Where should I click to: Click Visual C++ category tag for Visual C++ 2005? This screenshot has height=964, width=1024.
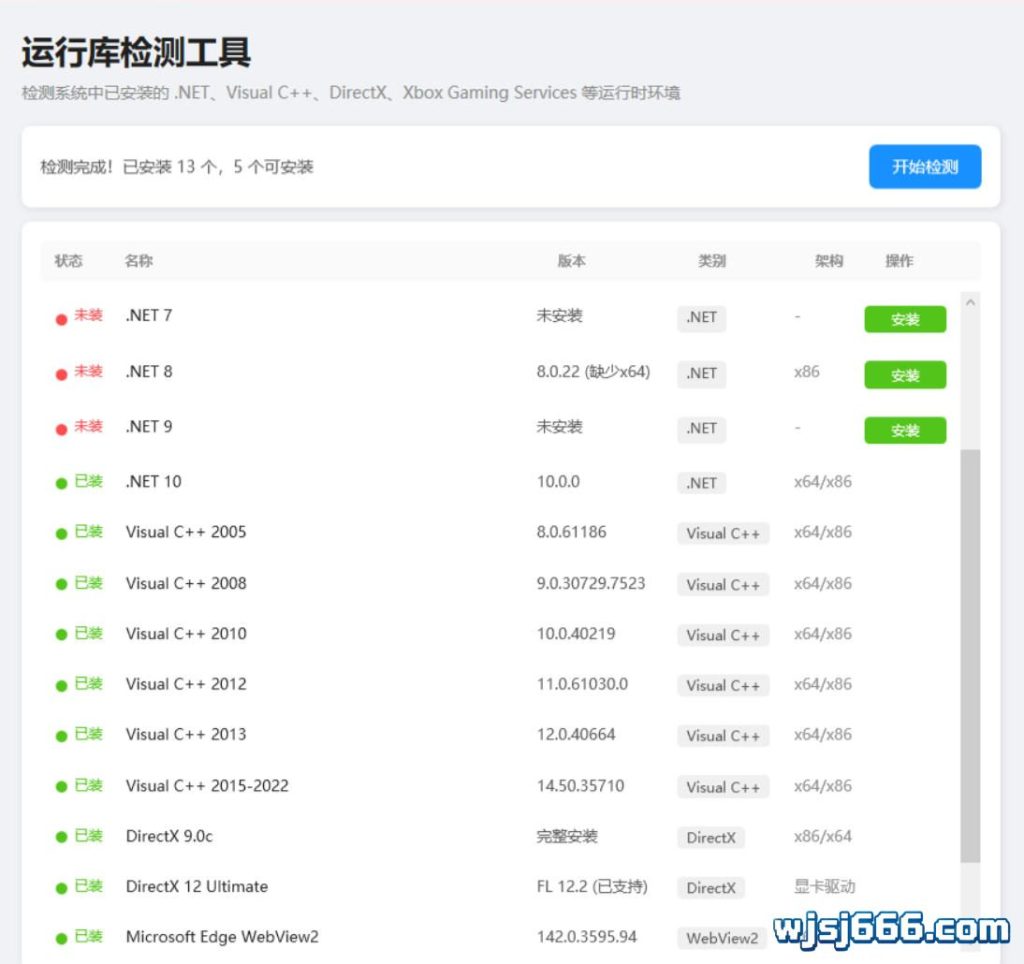point(723,534)
